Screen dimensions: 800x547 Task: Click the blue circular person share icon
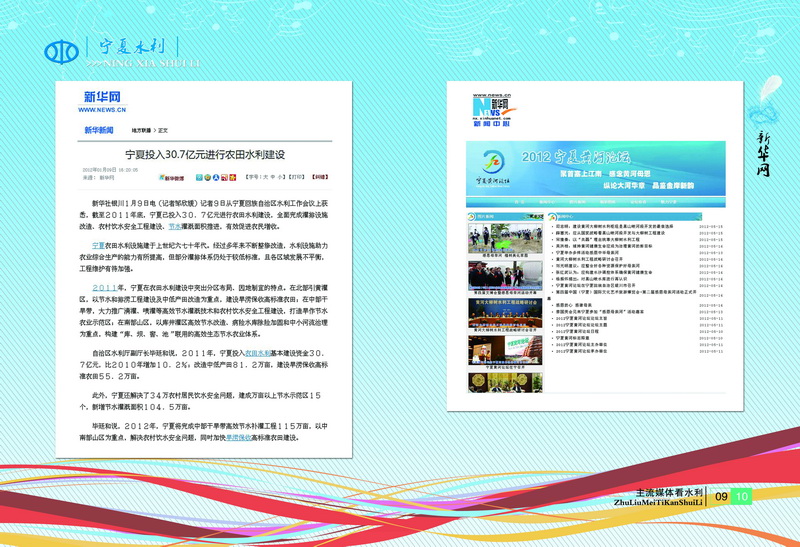[x=216, y=178]
